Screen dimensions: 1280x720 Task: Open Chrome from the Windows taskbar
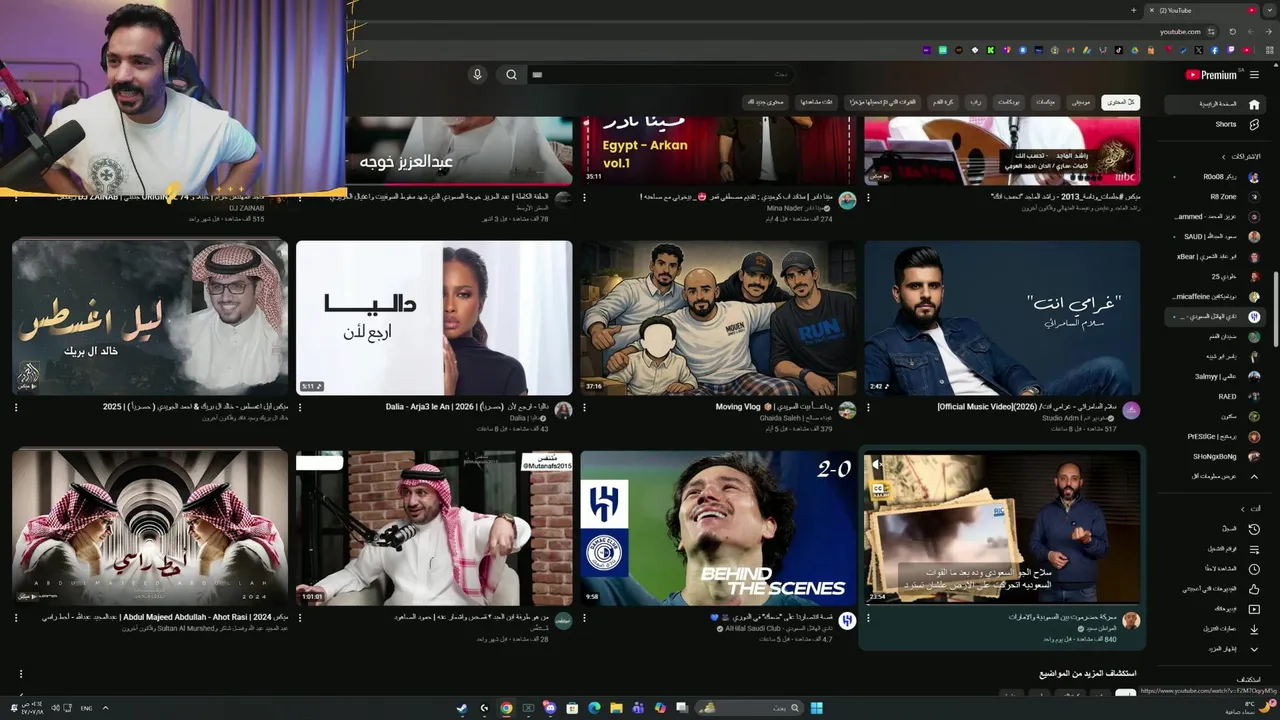point(506,708)
